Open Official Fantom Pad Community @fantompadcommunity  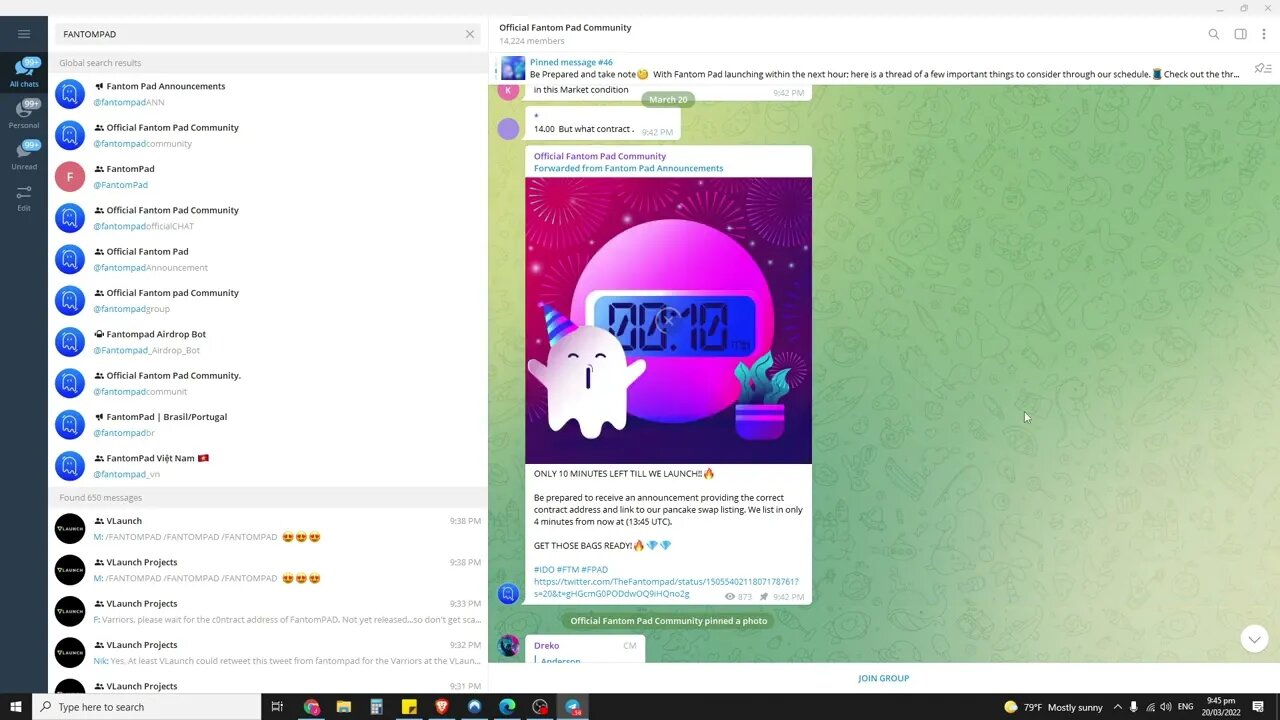268,135
